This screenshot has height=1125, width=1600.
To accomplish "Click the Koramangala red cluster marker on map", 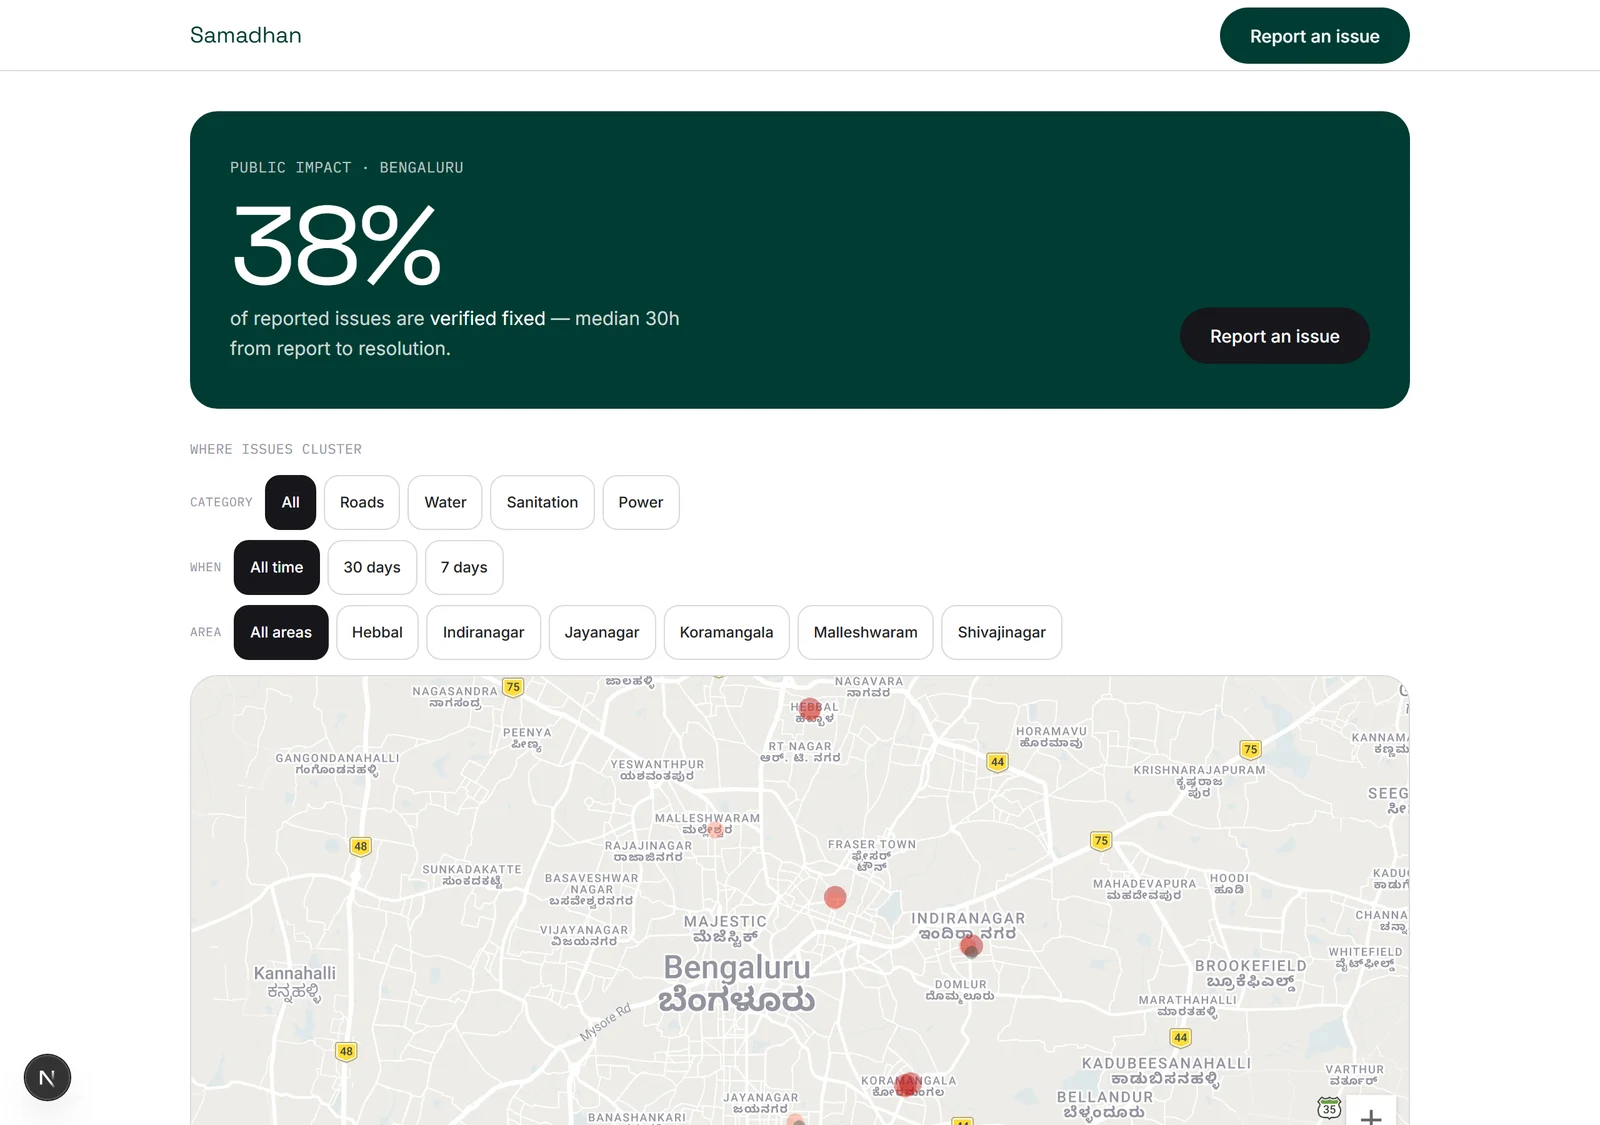I will point(908,1084).
